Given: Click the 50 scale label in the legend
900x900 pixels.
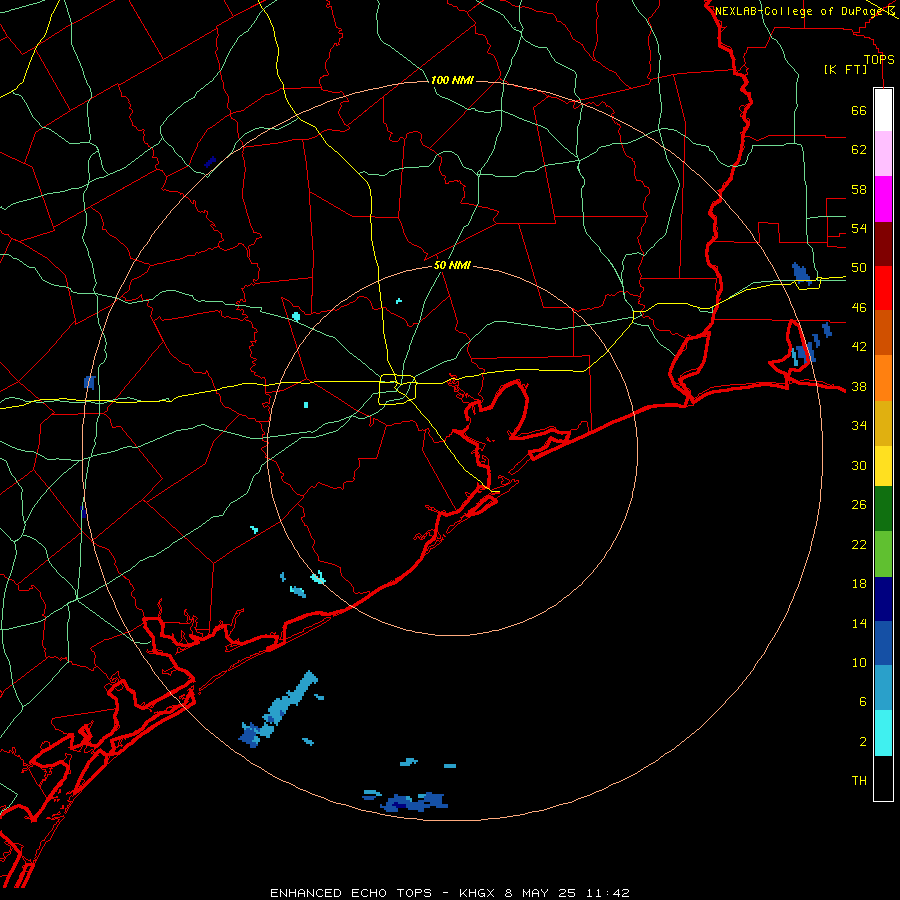Looking at the screenshot, I should (x=859, y=268).
